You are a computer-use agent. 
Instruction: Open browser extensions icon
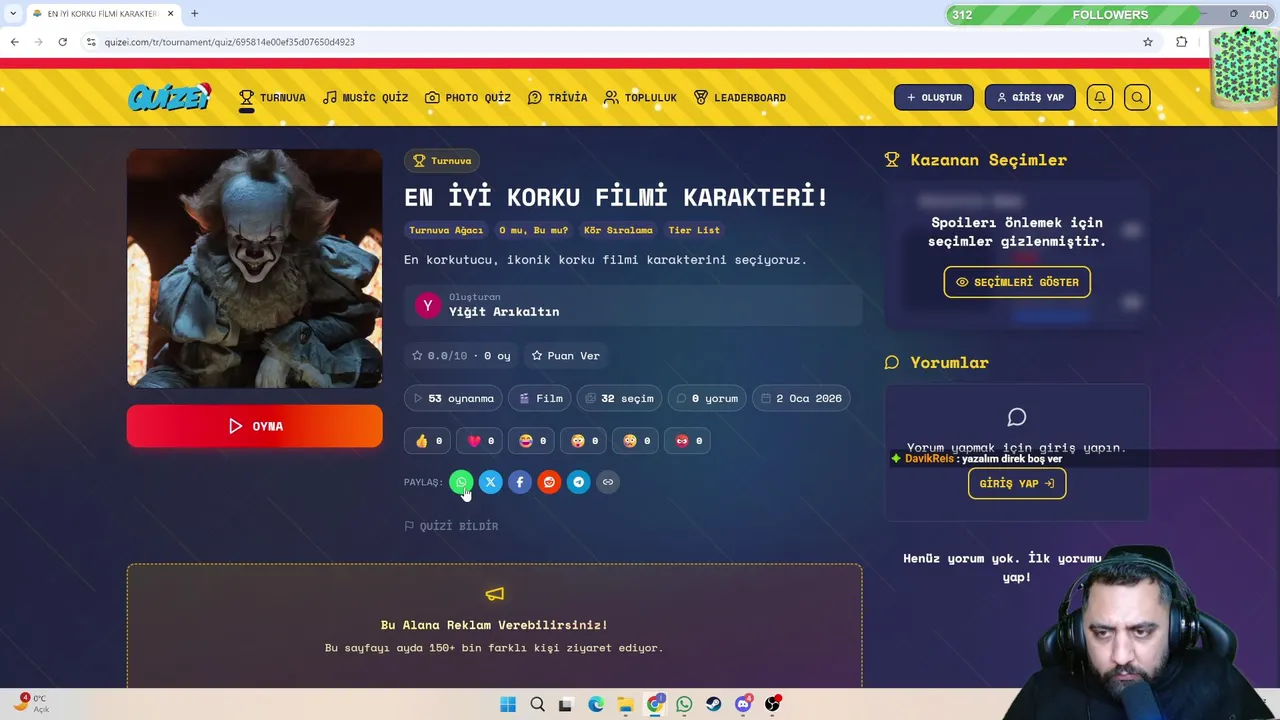(1182, 42)
